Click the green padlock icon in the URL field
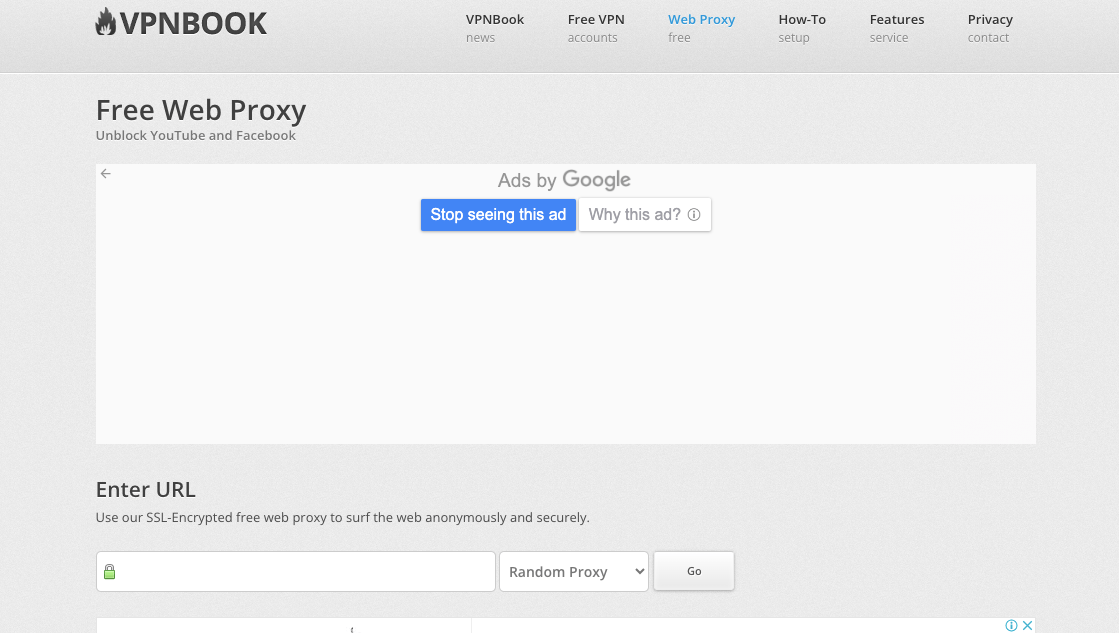The width and height of the screenshot is (1119, 633). click(109, 572)
